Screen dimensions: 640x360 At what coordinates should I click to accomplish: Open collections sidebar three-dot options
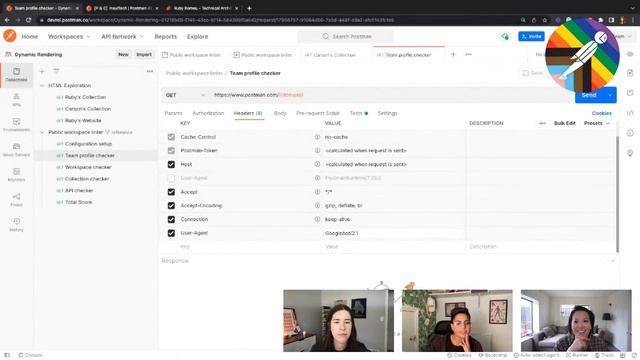tap(150, 71)
